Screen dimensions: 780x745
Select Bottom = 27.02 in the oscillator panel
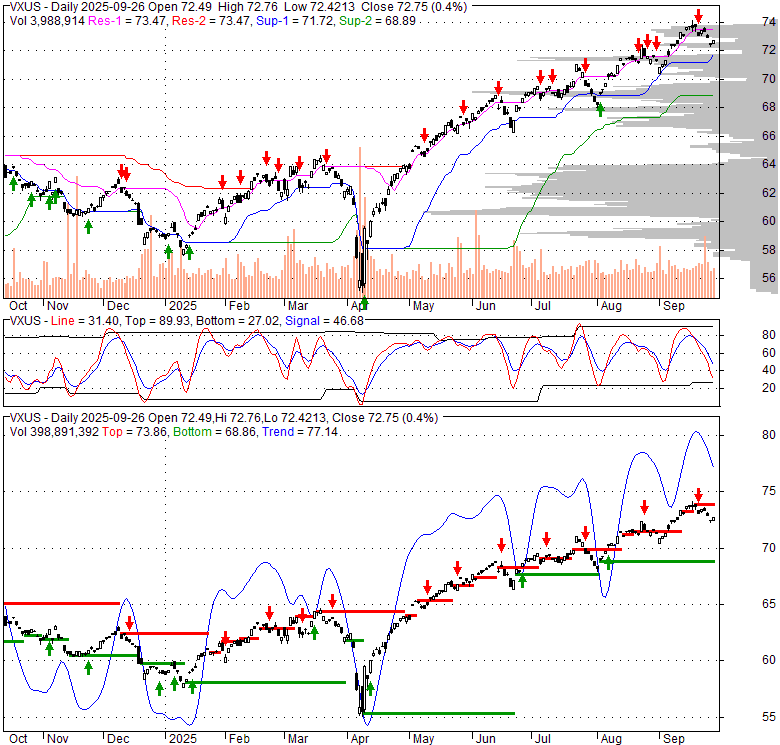point(238,321)
